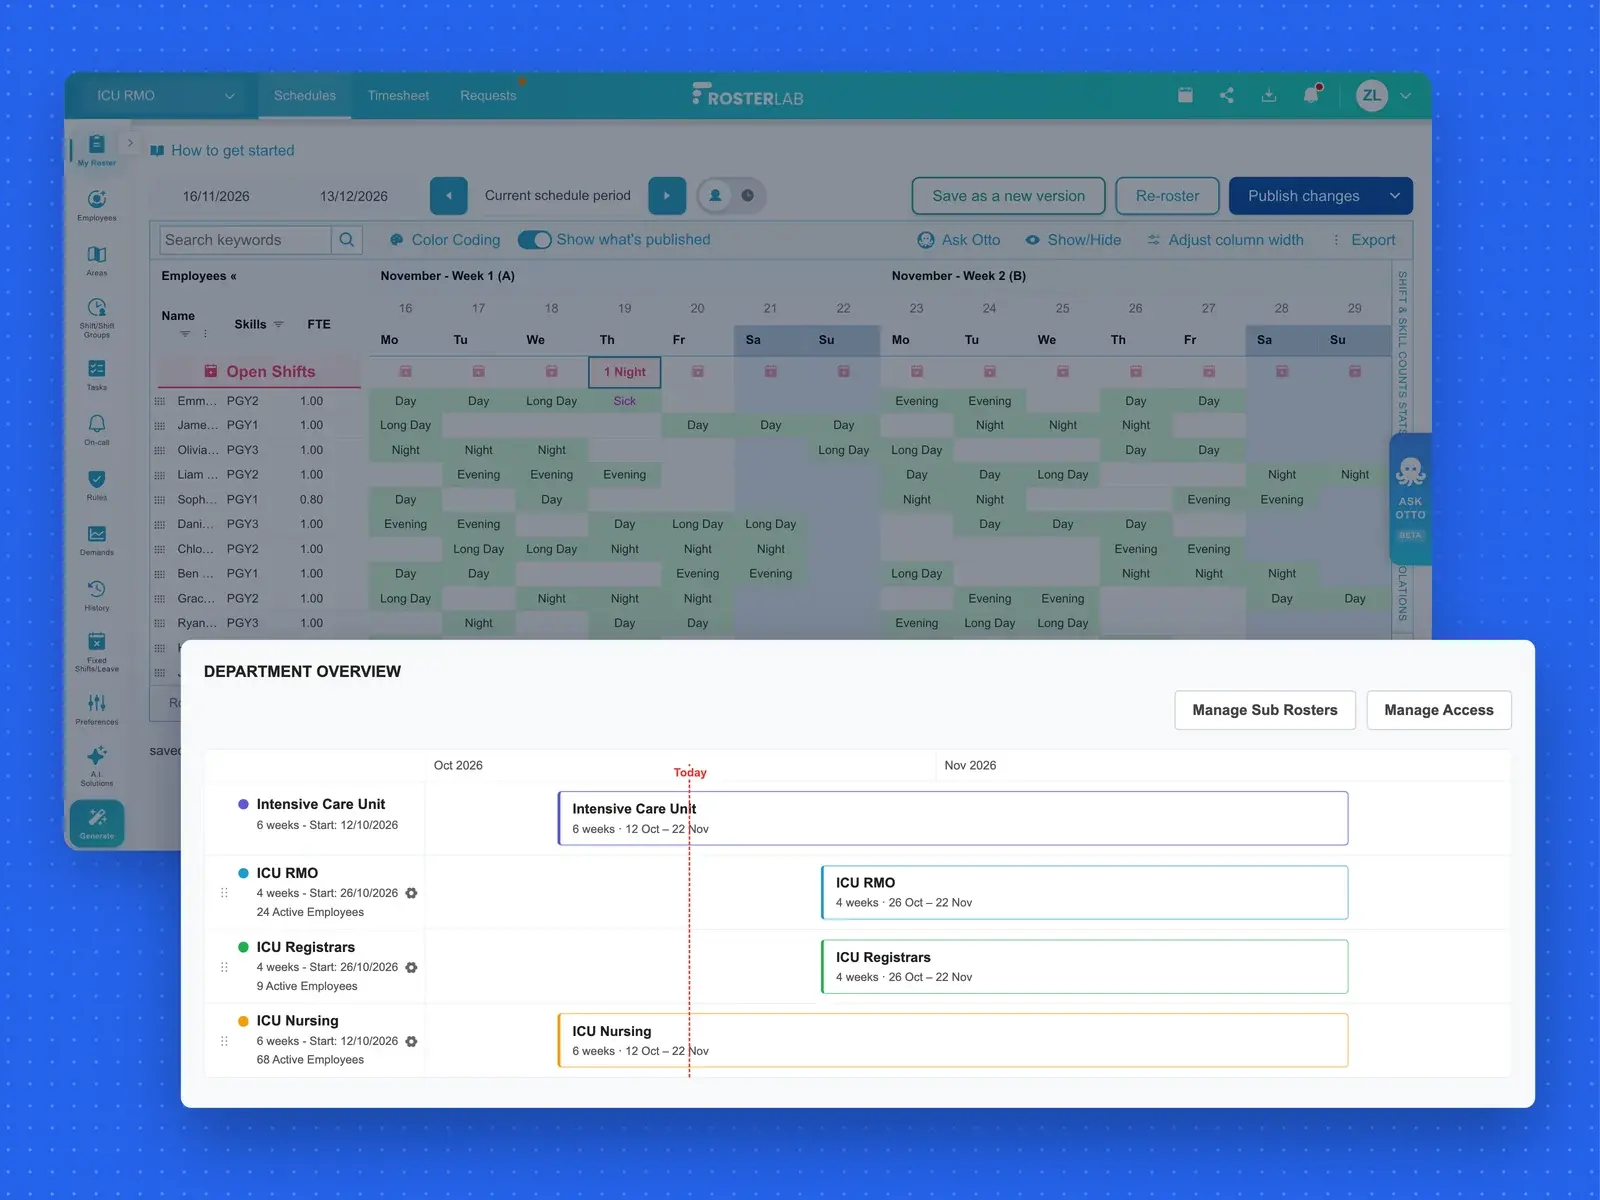This screenshot has width=1600, height=1200.
Task: Switch to the dot view toggle
Action: click(x=748, y=196)
